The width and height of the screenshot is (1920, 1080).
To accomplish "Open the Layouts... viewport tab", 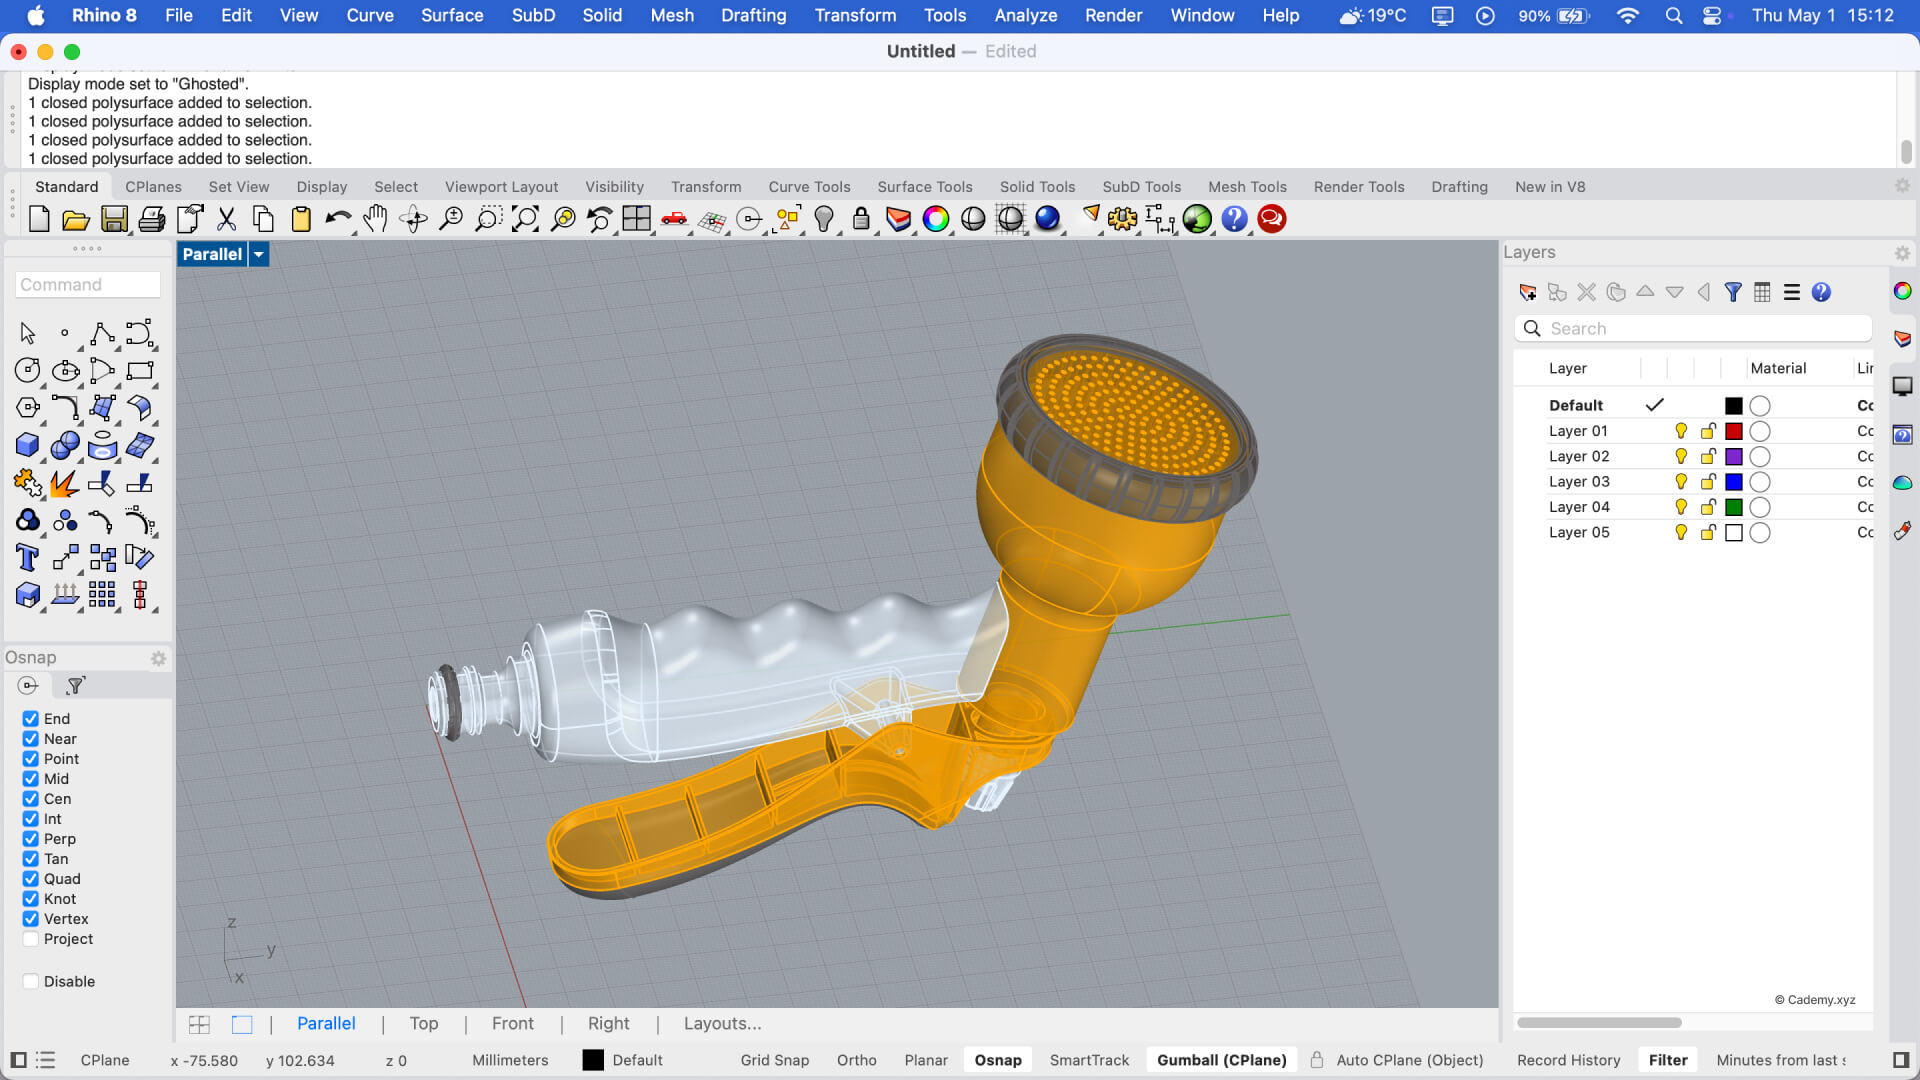I will pos(722,1024).
